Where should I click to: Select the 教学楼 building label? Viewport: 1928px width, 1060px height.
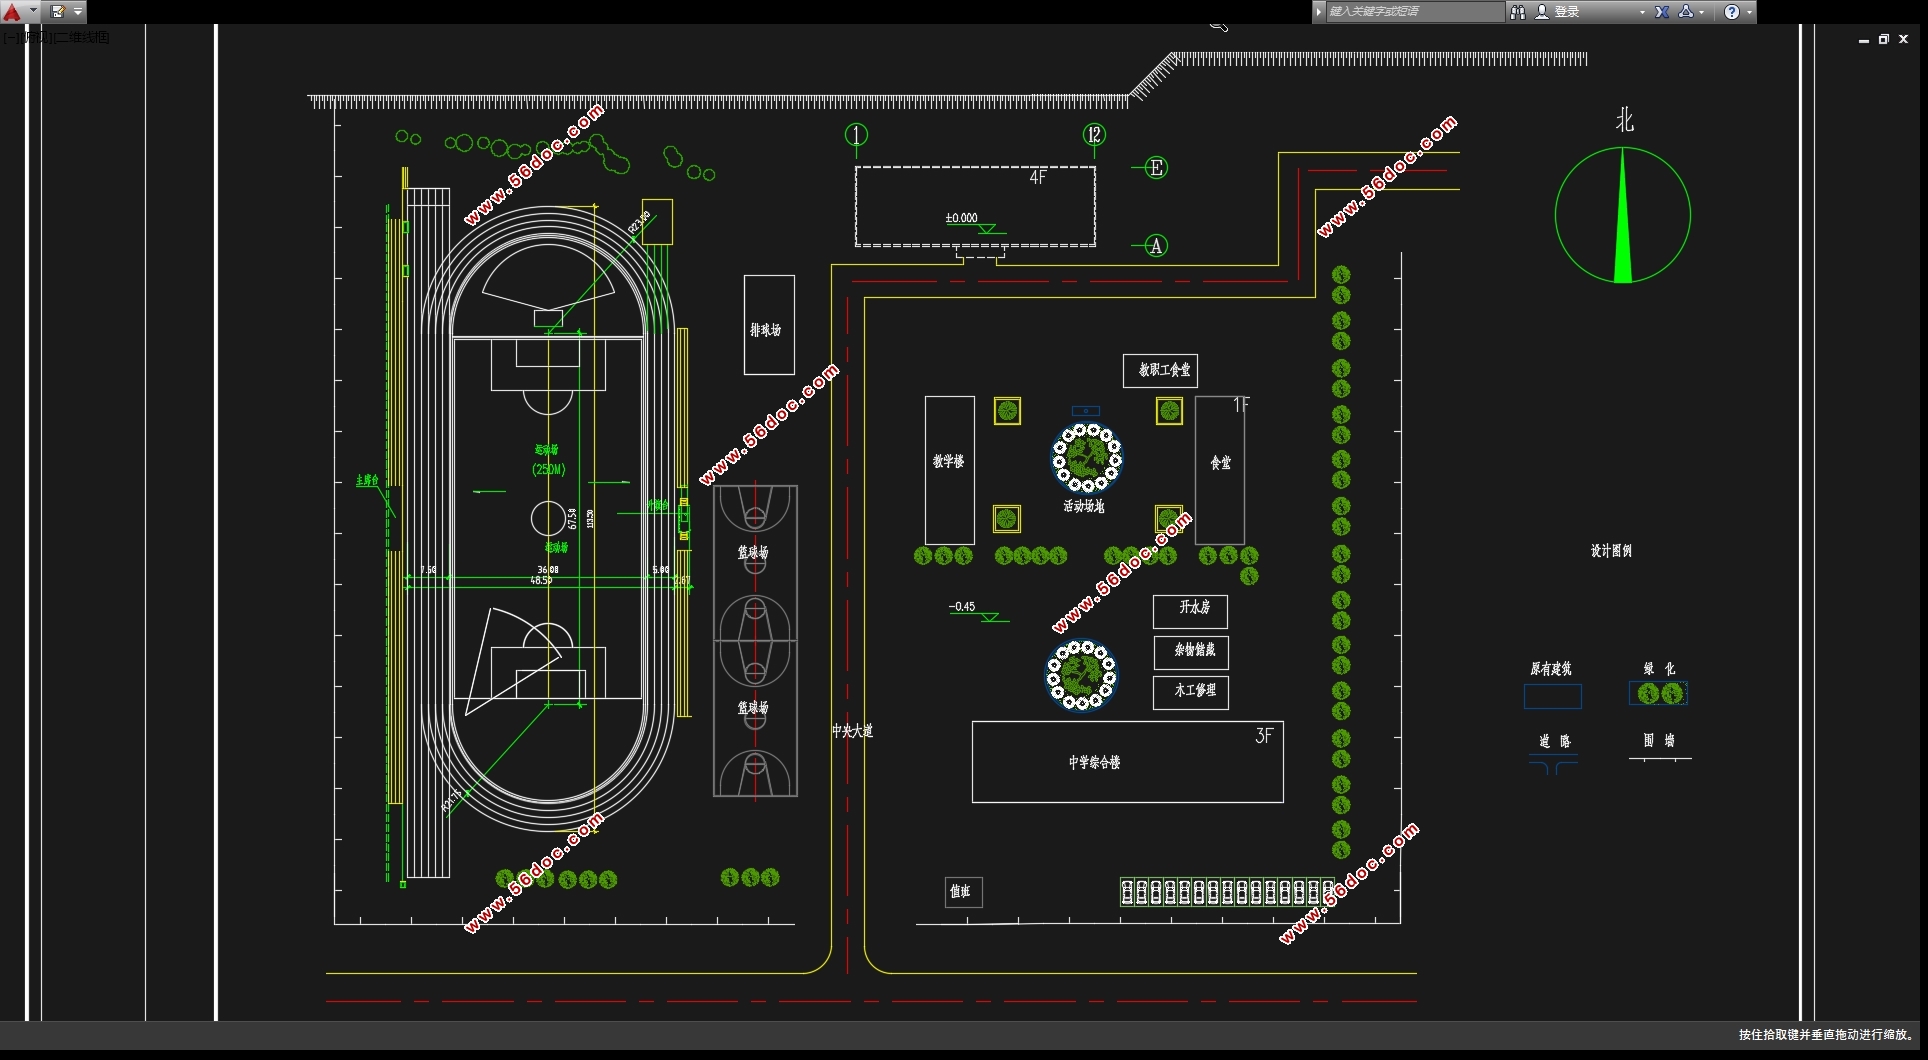[x=949, y=461]
